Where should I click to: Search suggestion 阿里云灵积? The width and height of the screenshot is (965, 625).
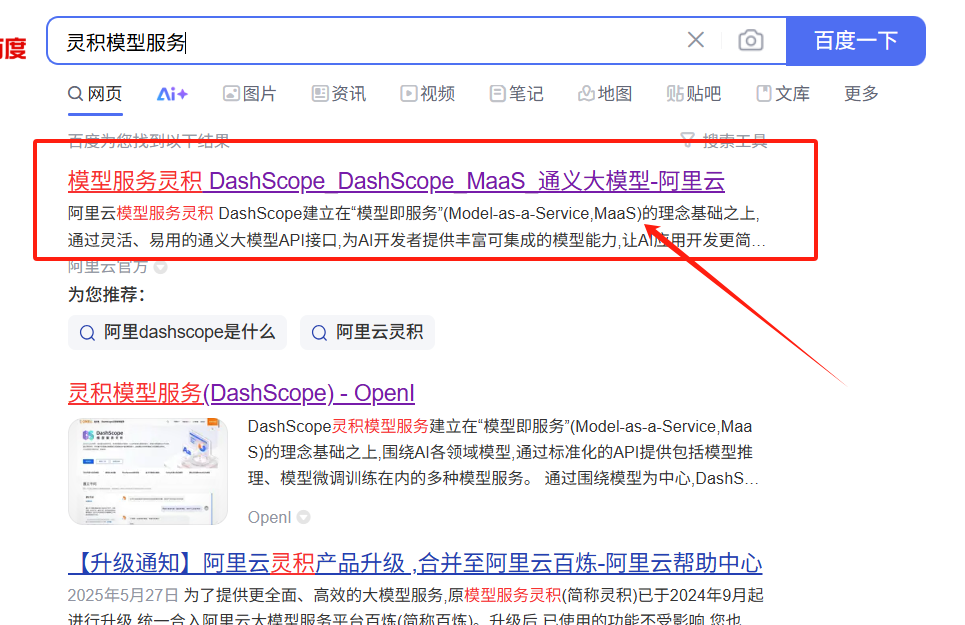pyautogui.click(x=367, y=332)
